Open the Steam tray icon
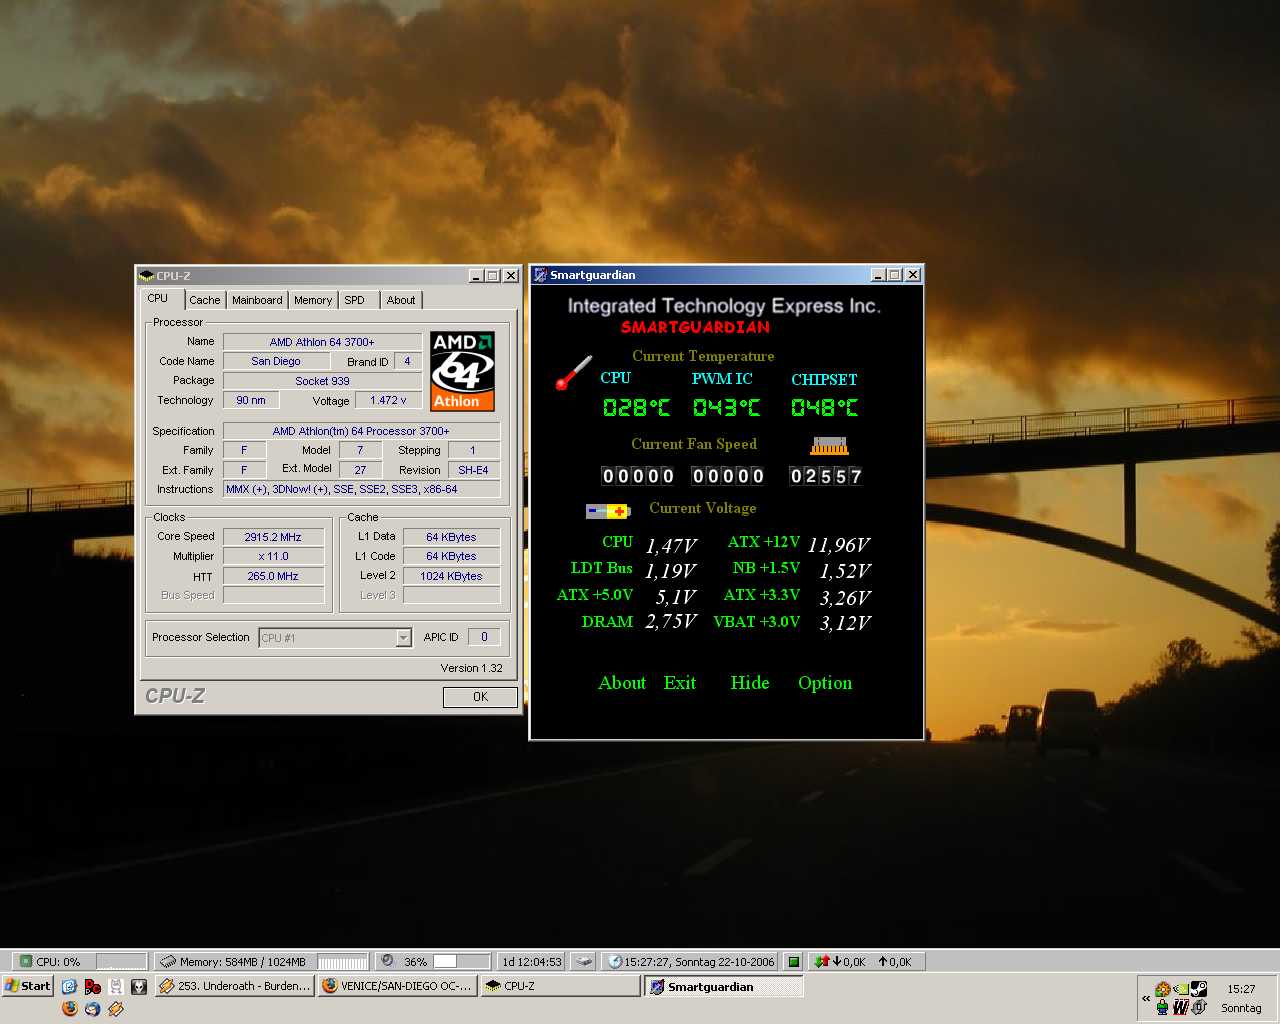The height and width of the screenshot is (1024, 1280). pyautogui.click(x=1199, y=989)
